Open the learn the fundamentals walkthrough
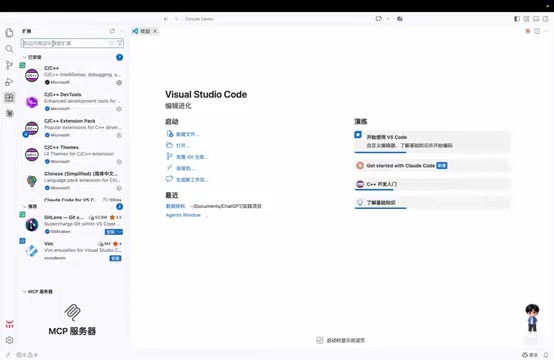 coord(432,202)
